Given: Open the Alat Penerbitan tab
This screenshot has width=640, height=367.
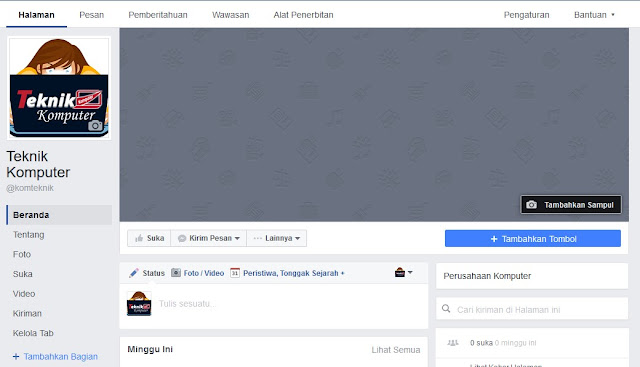Looking at the screenshot, I should [x=303, y=15].
